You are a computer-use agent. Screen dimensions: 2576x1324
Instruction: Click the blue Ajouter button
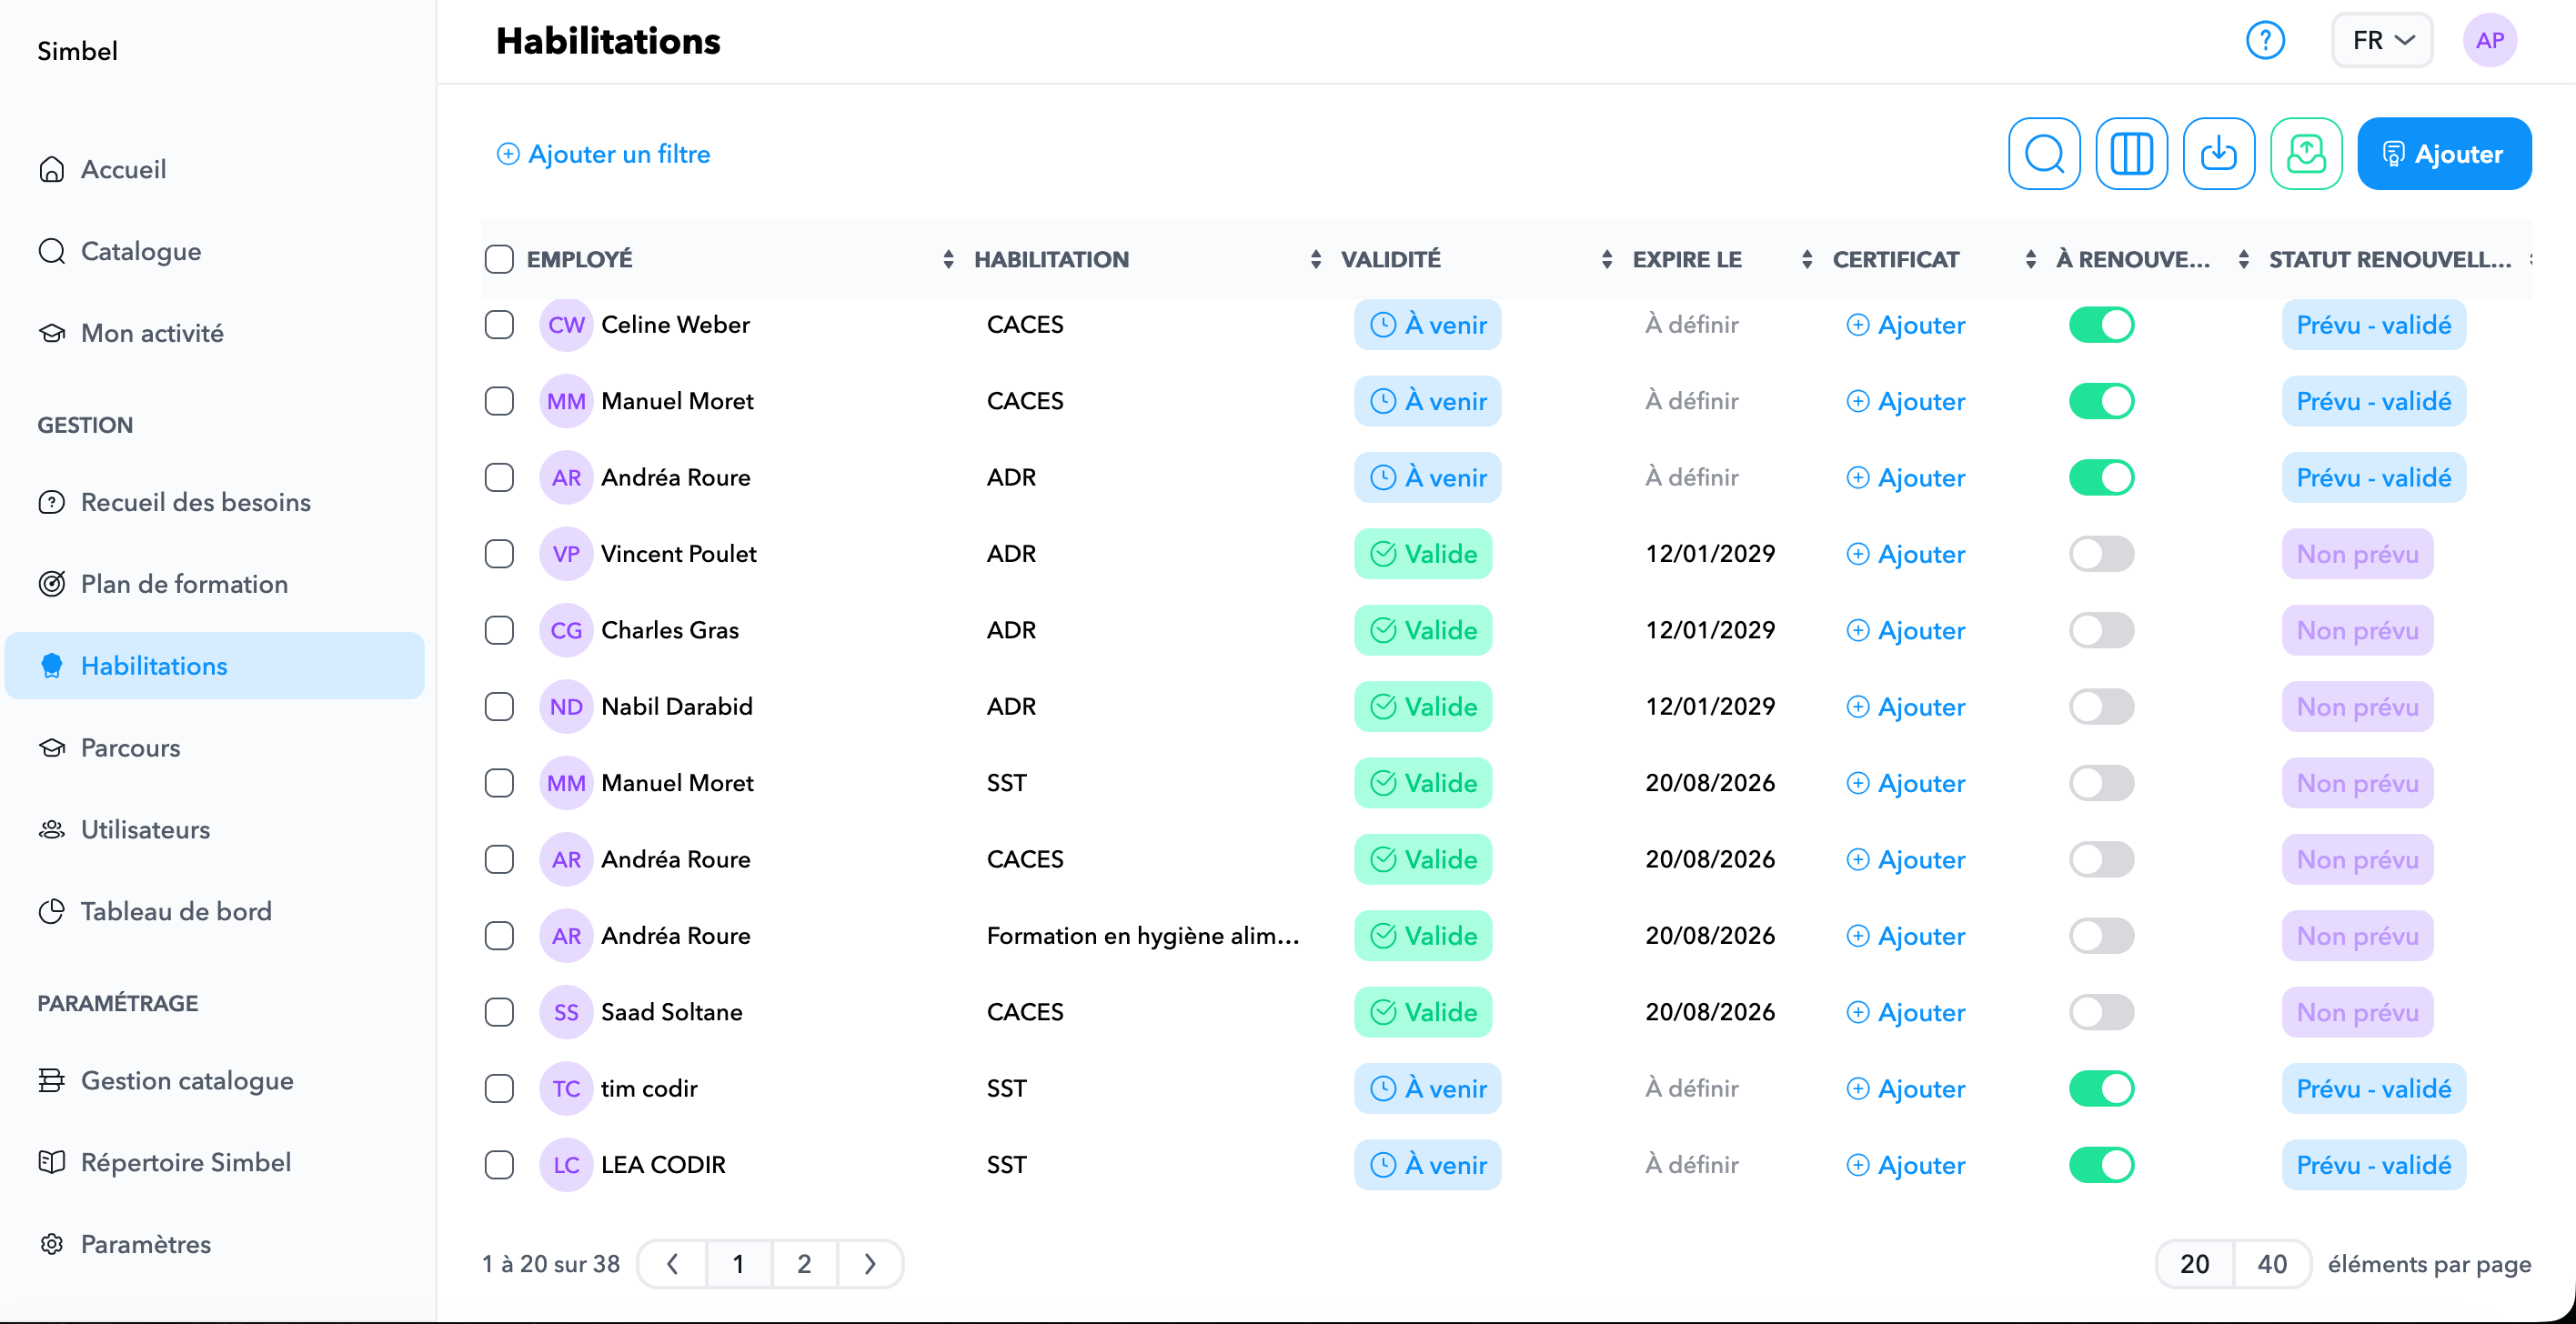2443,154
